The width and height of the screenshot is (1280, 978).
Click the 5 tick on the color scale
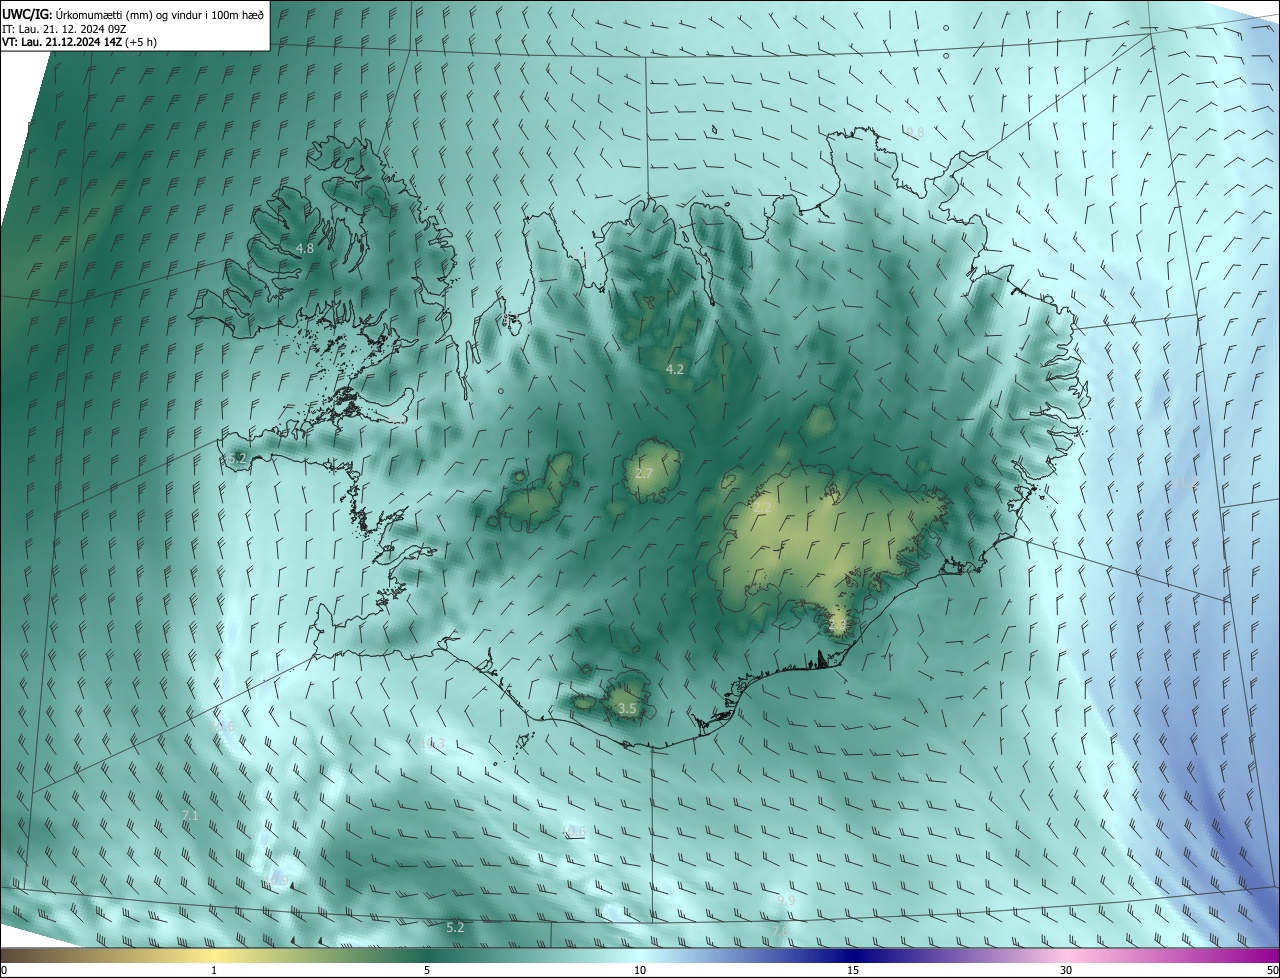427,970
